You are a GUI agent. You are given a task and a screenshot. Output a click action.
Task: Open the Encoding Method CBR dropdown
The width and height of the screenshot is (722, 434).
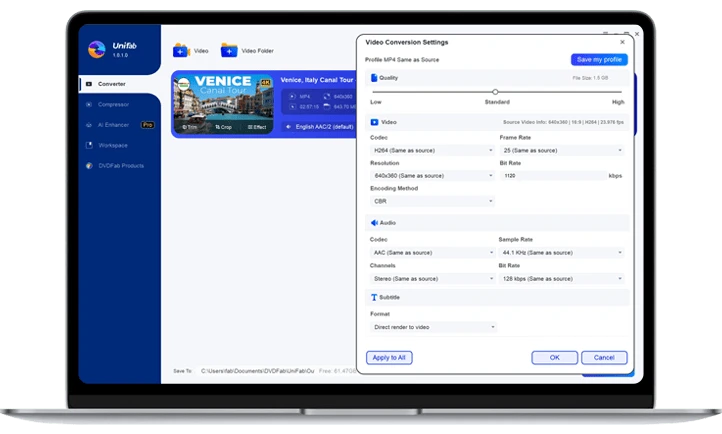point(432,201)
